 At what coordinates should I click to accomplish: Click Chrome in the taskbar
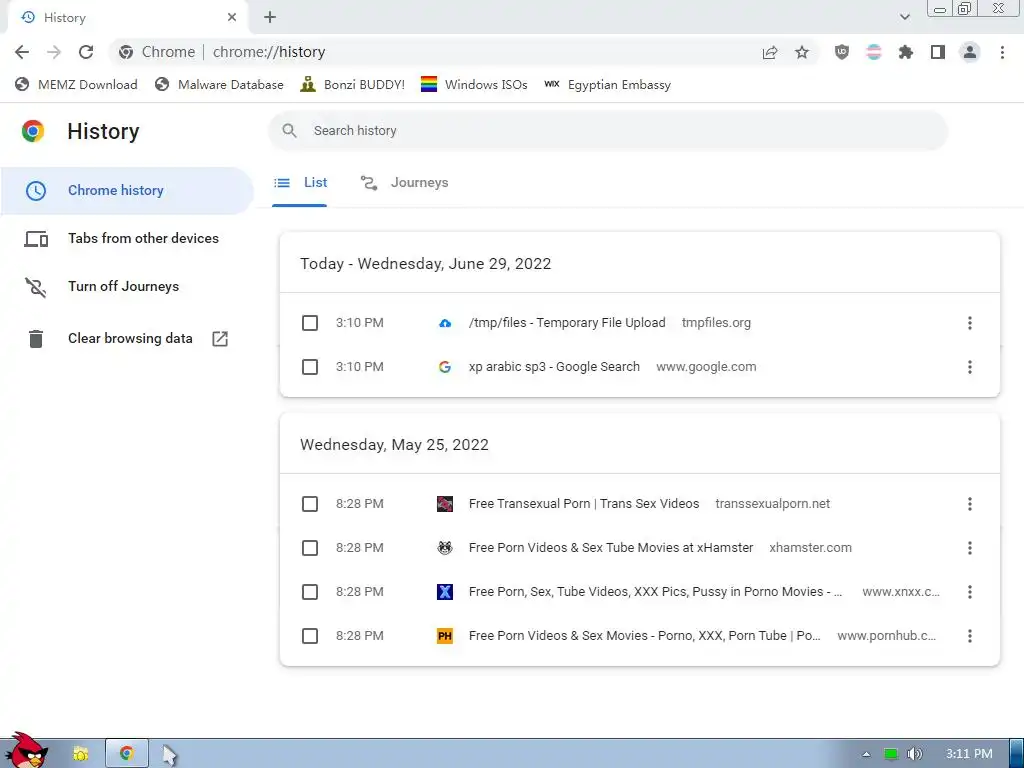[127, 754]
